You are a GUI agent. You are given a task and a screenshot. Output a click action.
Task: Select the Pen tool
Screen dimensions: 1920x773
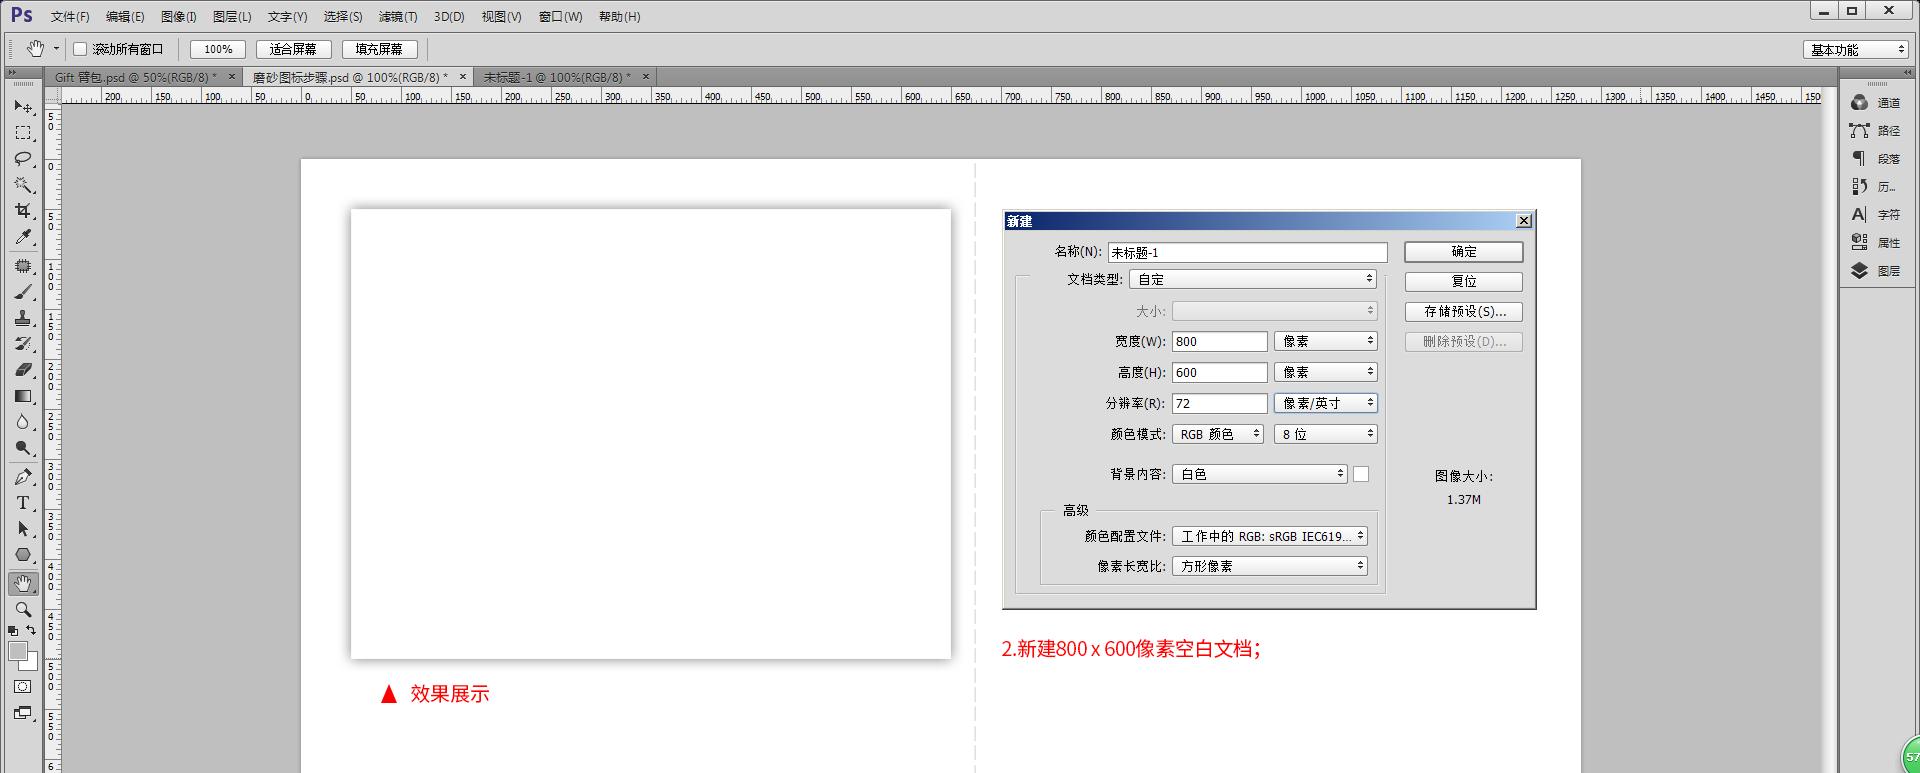[x=23, y=477]
